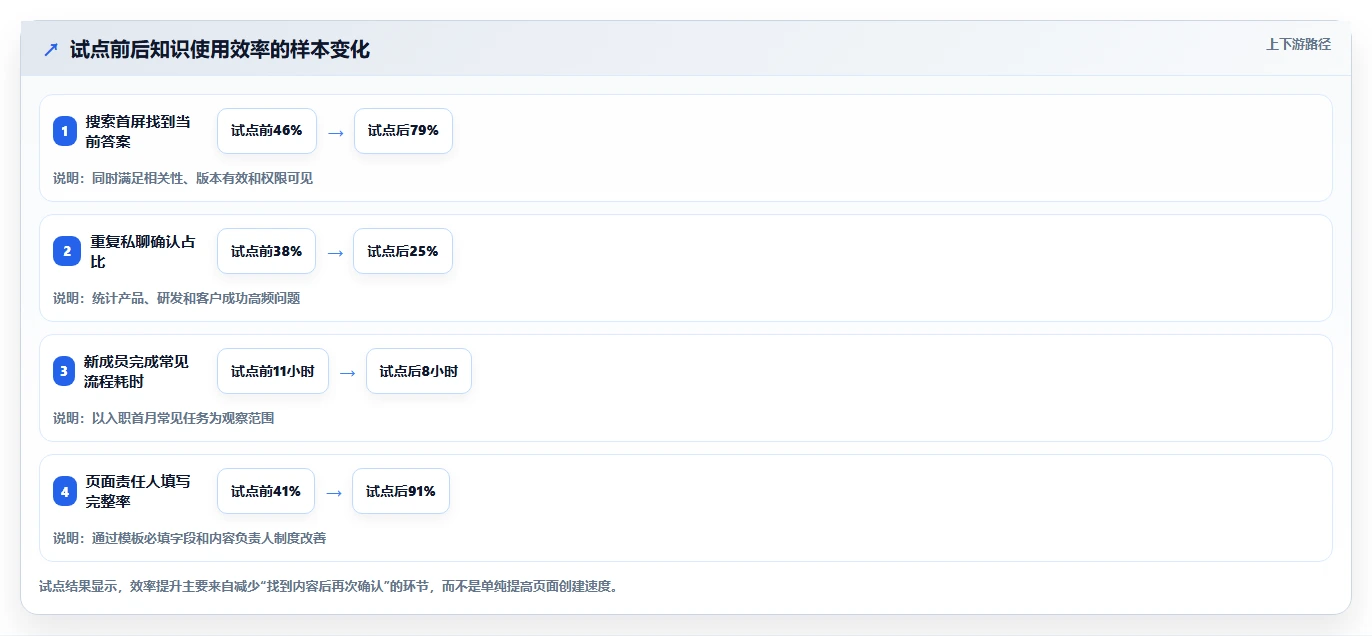The height and width of the screenshot is (636, 1372).
Task: Click the number 3 badge
Action: (x=65, y=371)
